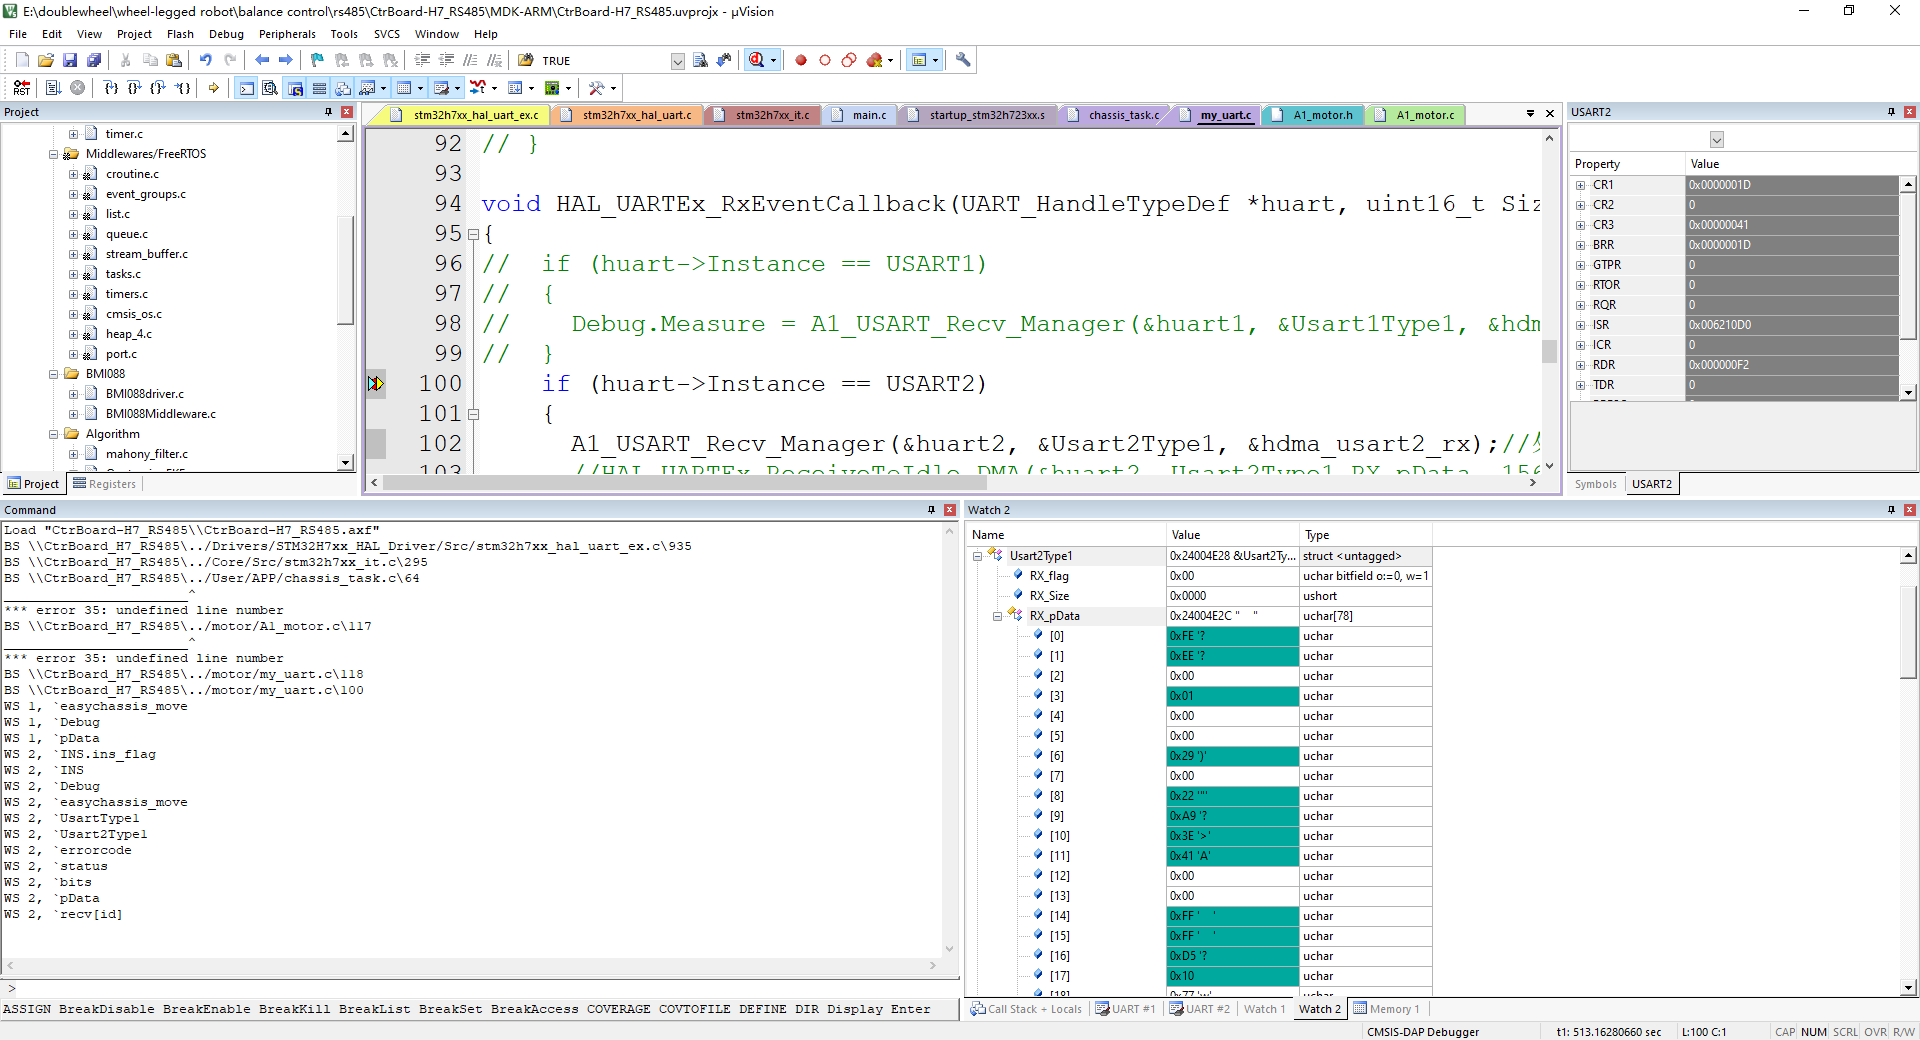Toggle the Command Window toolbar button
This screenshot has height=1040, width=1920.
(246, 88)
